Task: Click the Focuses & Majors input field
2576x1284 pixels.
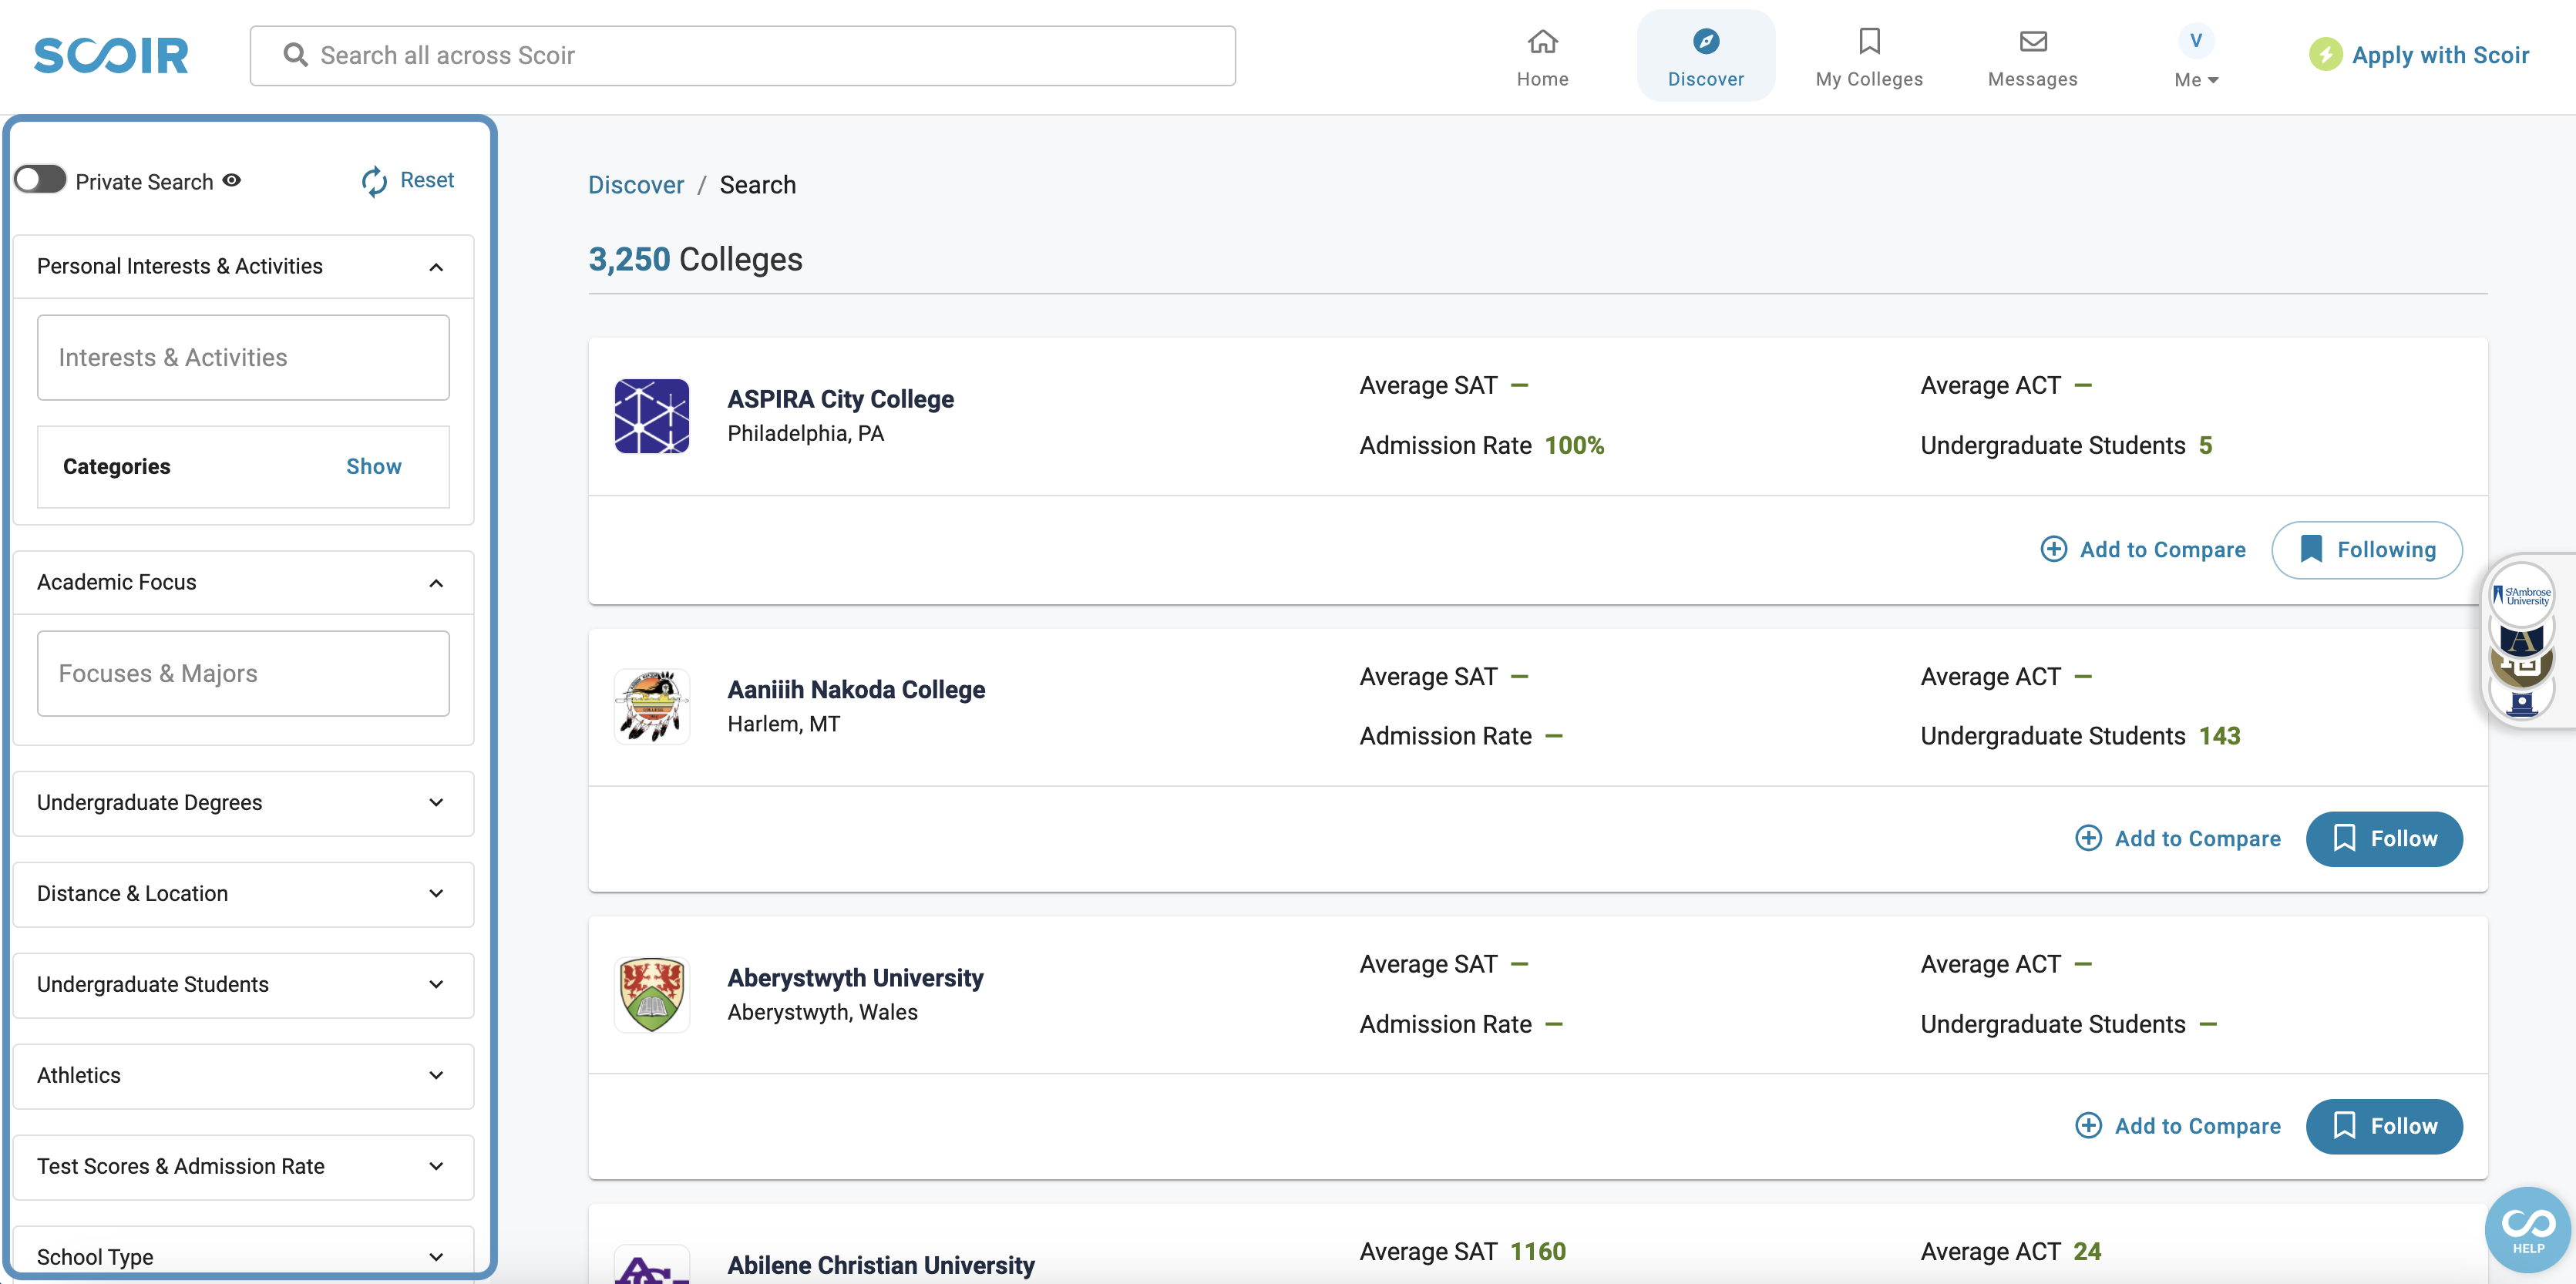Action: click(243, 674)
